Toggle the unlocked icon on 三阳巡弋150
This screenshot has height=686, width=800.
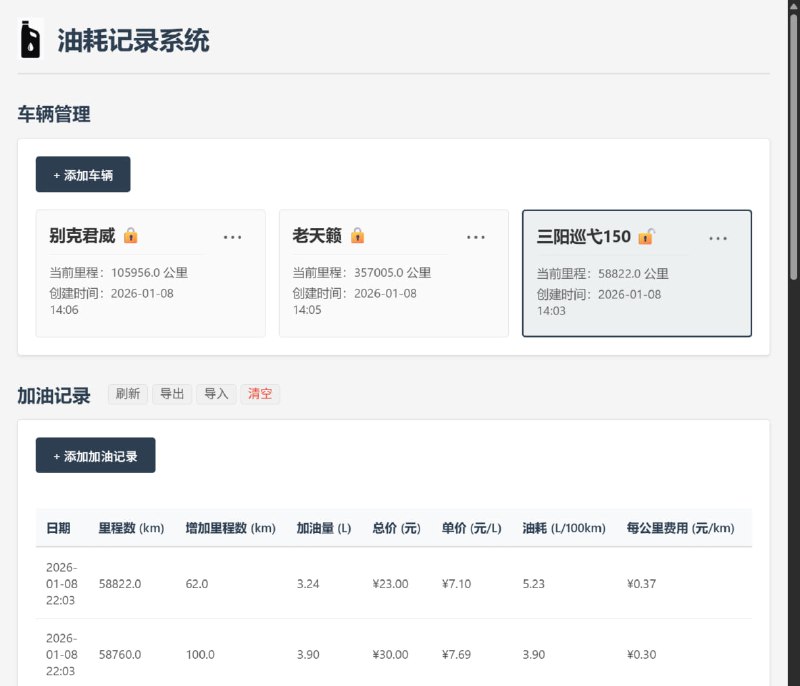click(647, 237)
